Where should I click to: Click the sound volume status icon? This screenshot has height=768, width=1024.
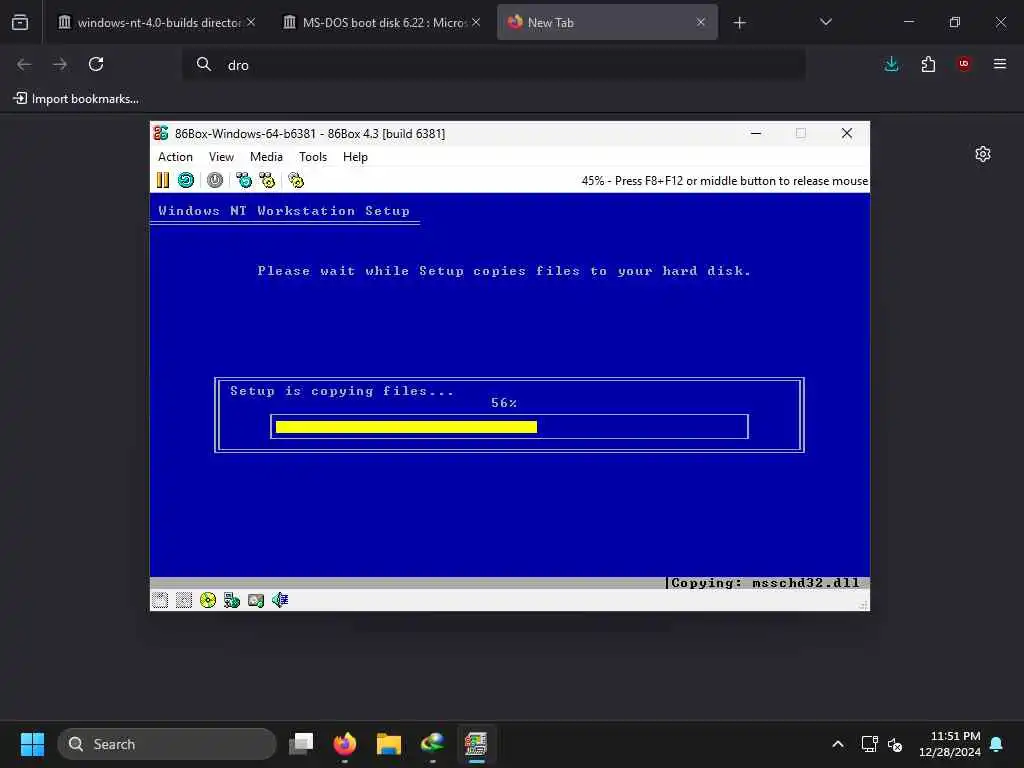pos(280,600)
